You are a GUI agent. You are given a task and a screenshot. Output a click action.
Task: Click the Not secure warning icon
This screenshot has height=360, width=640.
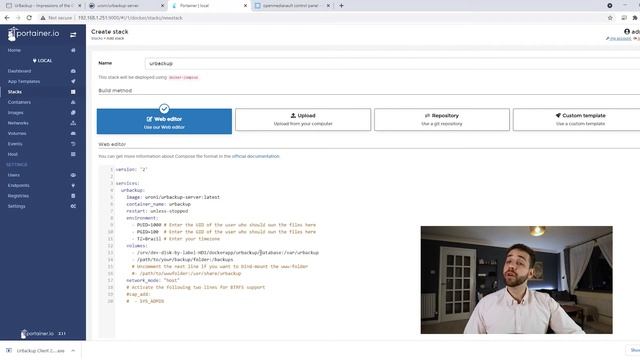pyautogui.click(x=42, y=18)
